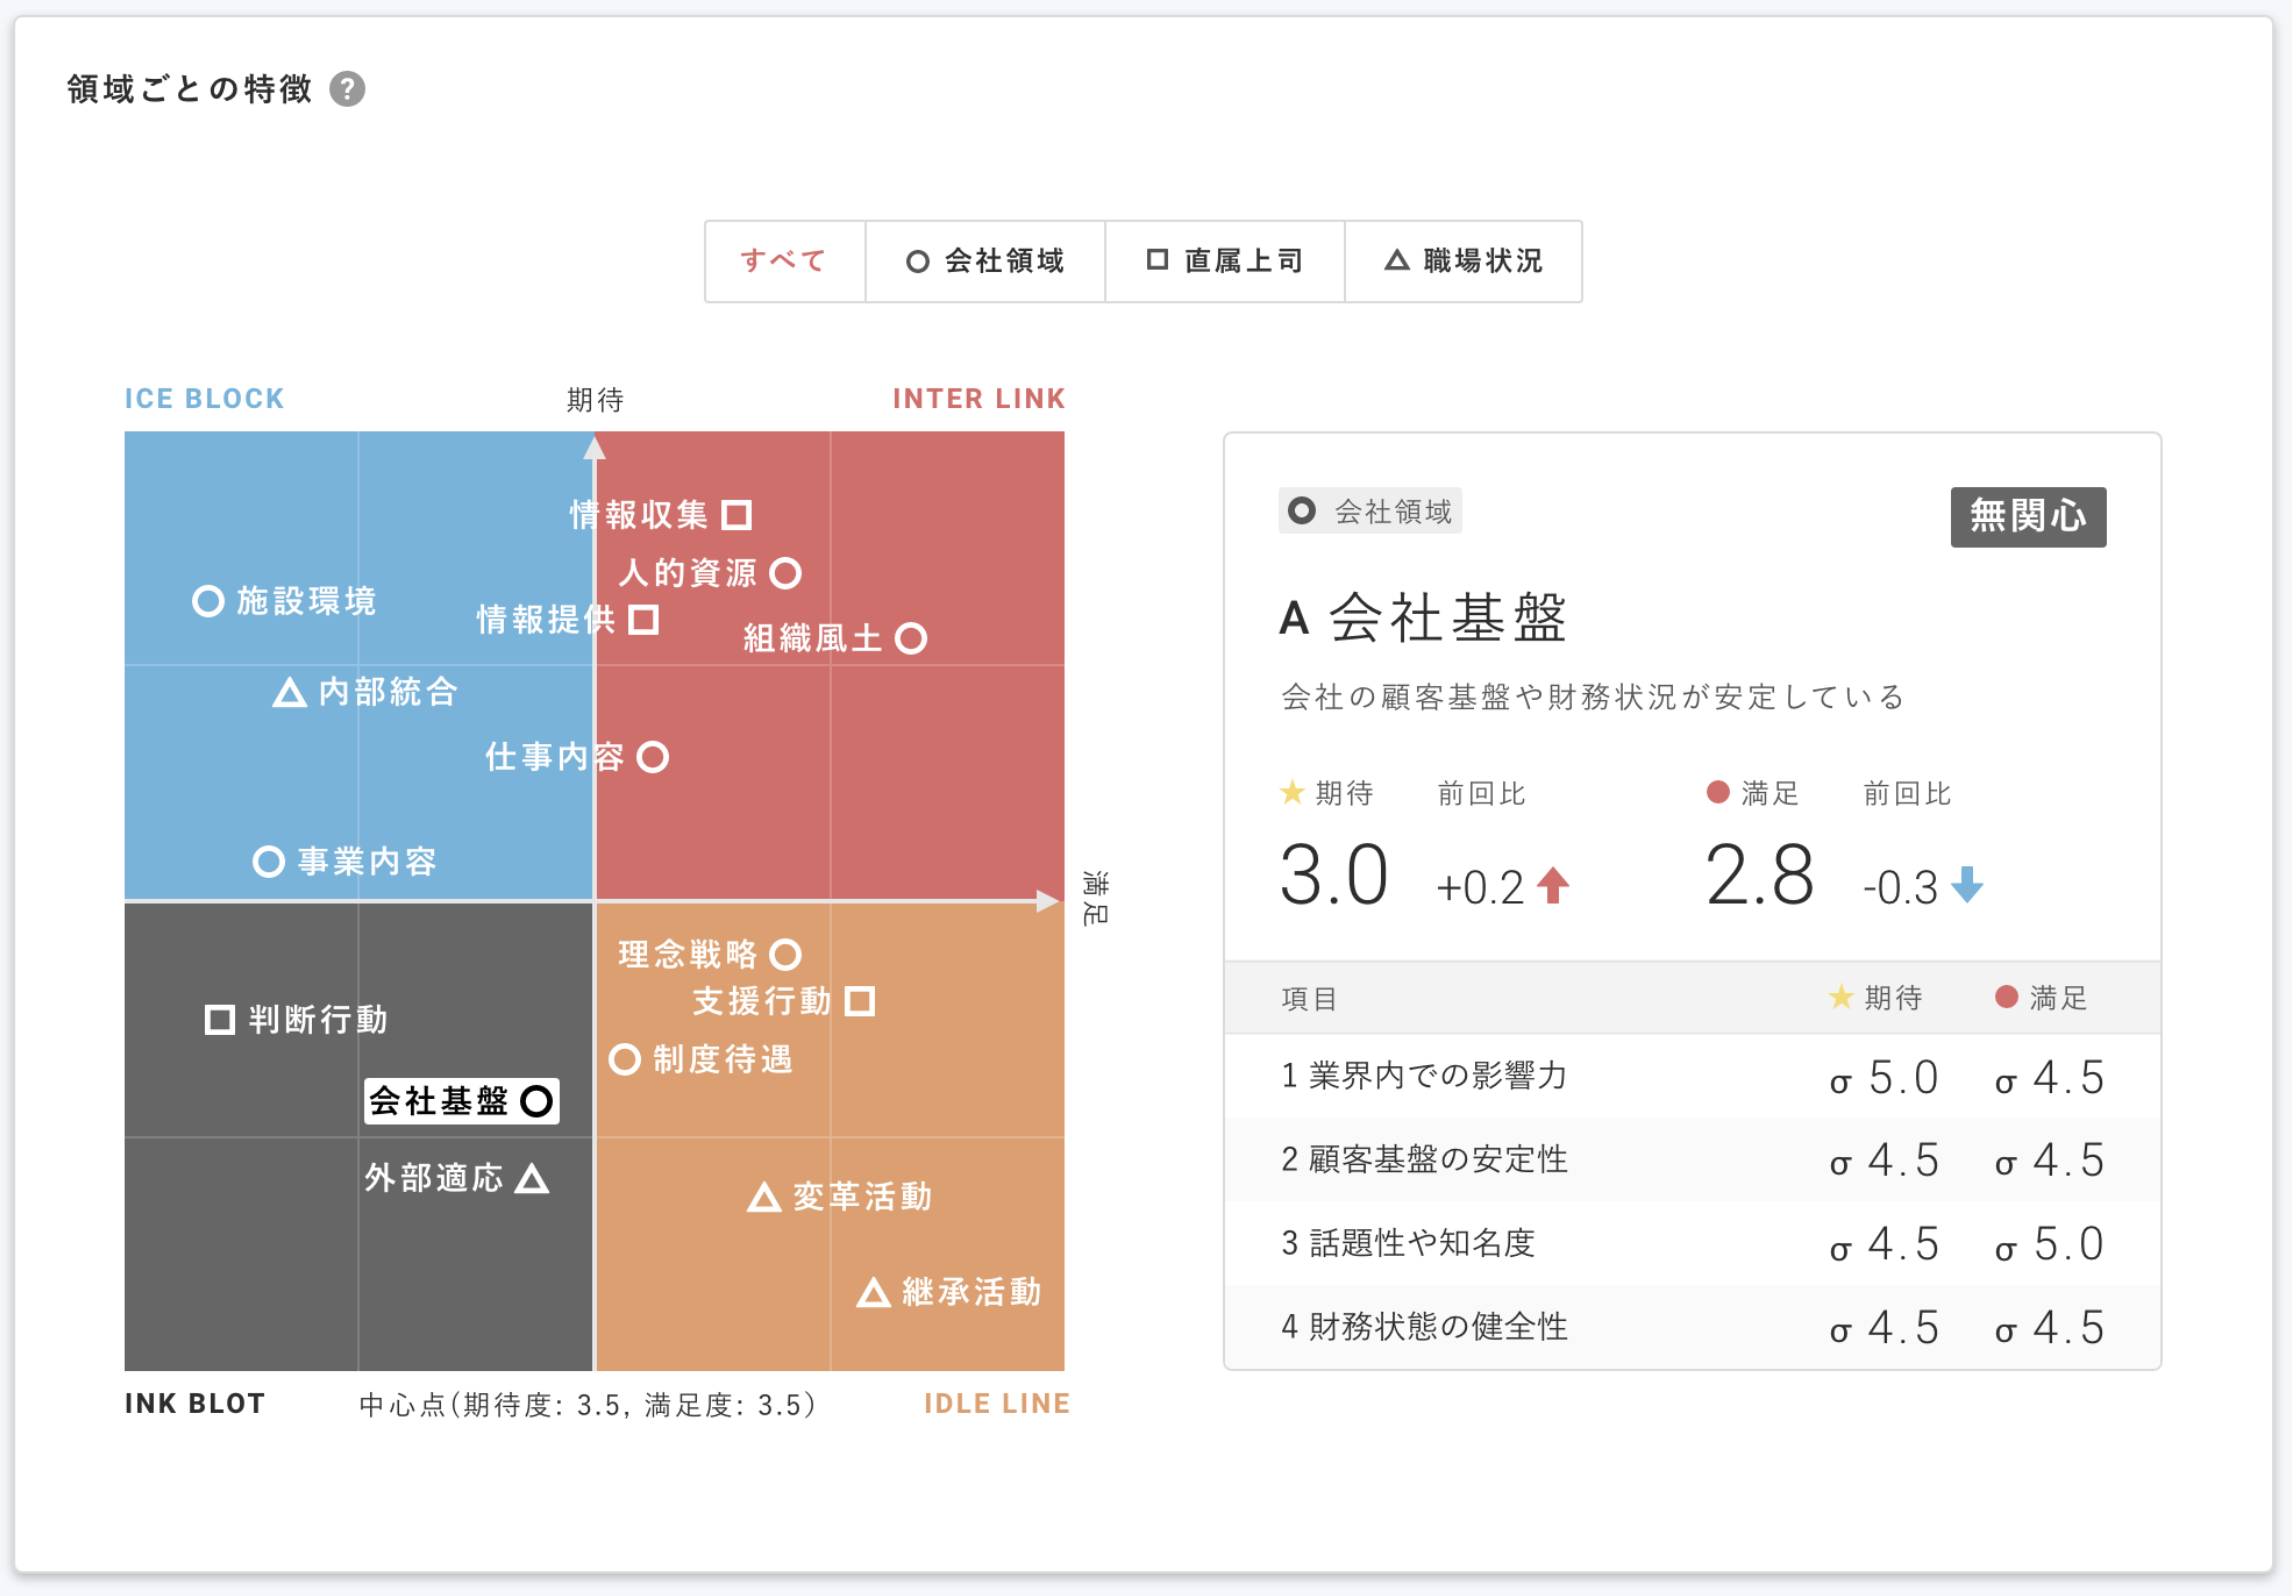Click the 継承活動 triangle marker
The width and height of the screenshot is (2292, 1596).
point(873,1293)
